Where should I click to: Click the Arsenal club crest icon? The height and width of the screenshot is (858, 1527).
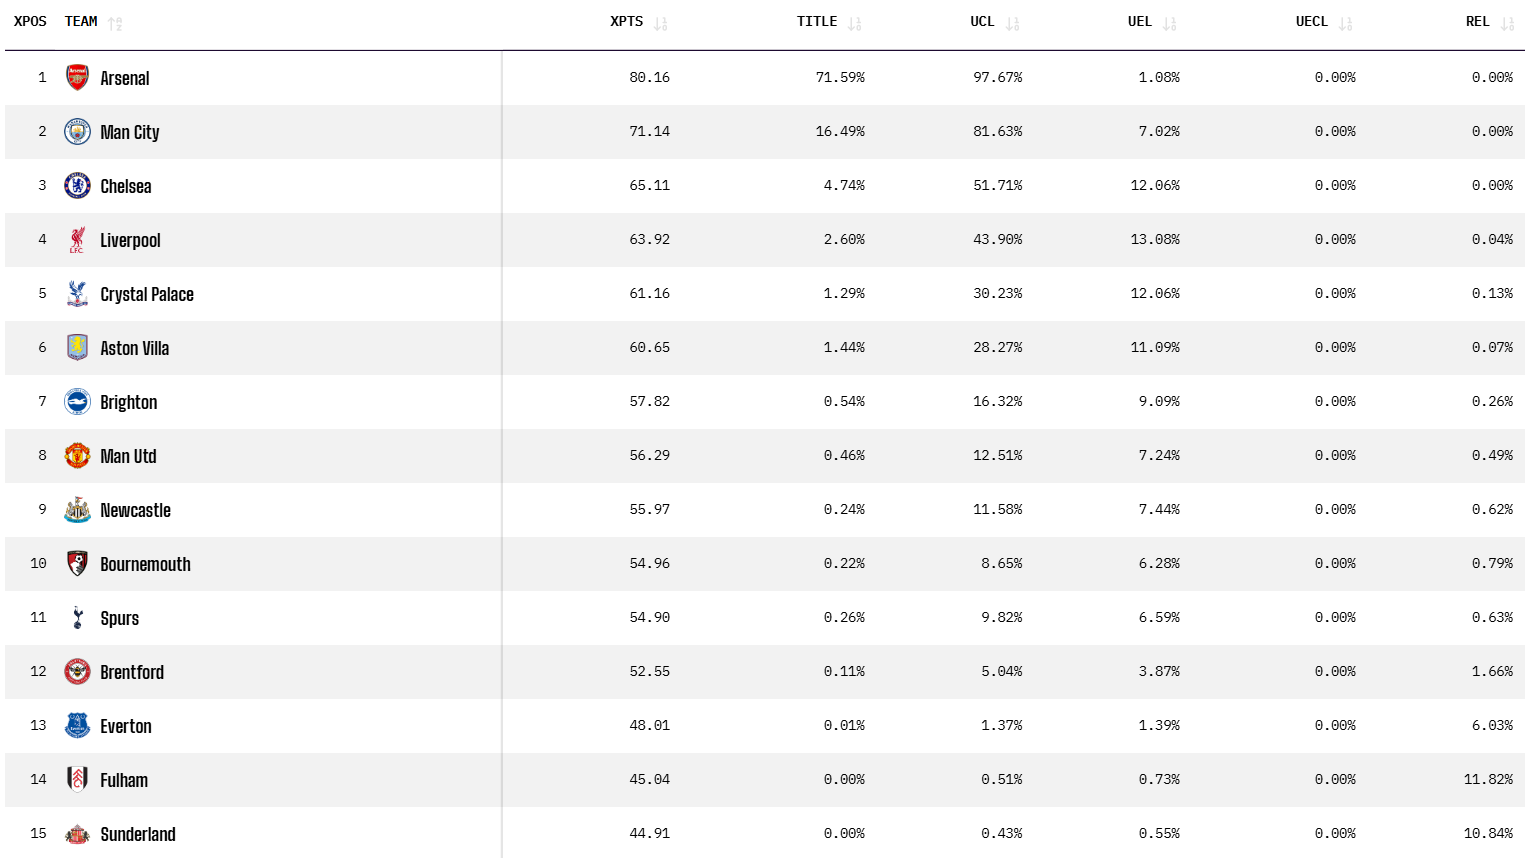tap(77, 78)
